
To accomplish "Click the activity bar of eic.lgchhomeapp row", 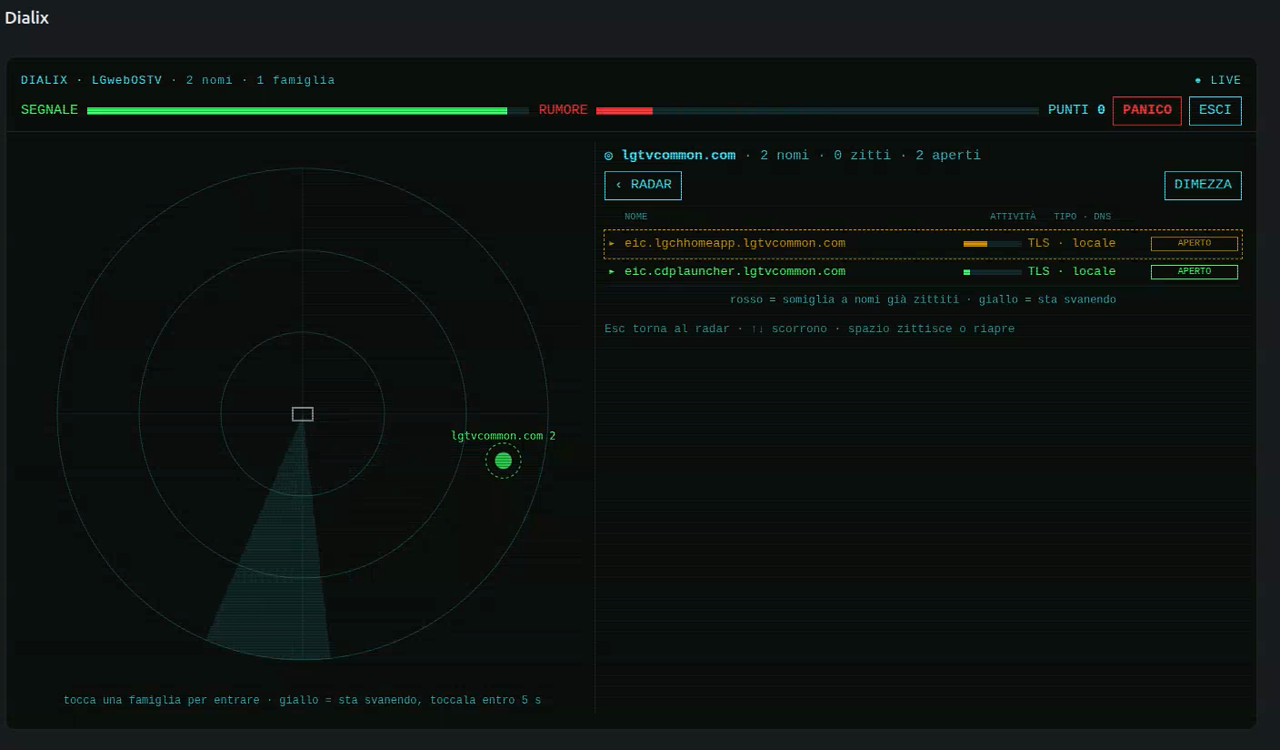I will (992, 244).
